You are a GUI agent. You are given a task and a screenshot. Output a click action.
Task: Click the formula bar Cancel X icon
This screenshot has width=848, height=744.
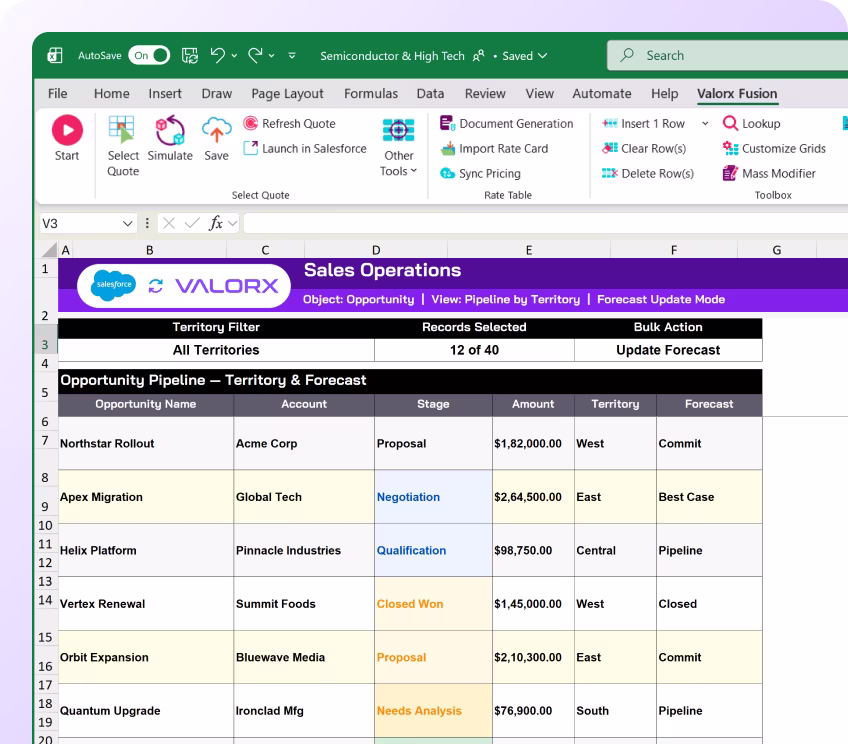tap(169, 223)
